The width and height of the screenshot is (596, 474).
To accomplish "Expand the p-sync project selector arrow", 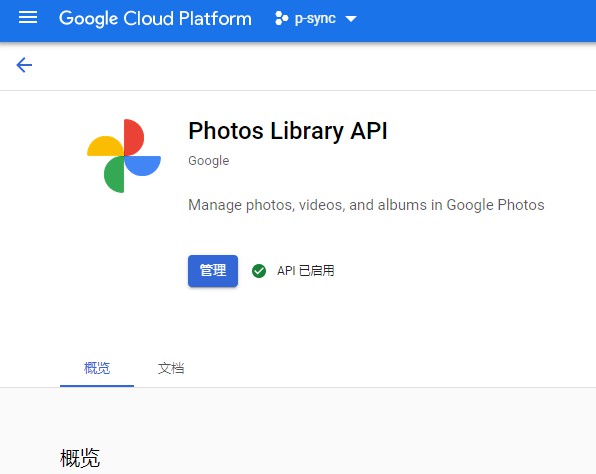I will (351, 19).
